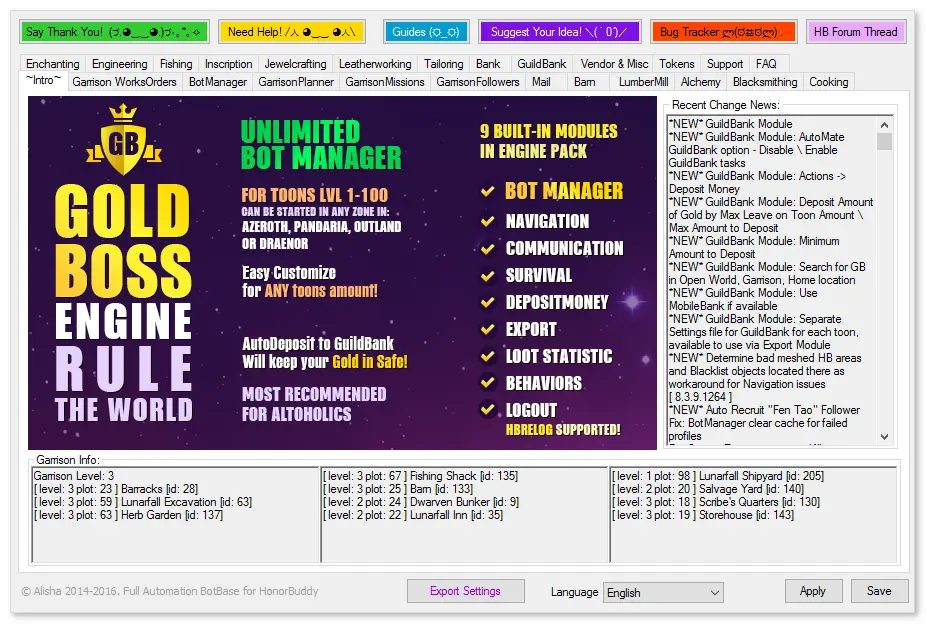The height and width of the screenshot is (624, 926).
Task: Select the Tailoring tab
Action: click(444, 64)
